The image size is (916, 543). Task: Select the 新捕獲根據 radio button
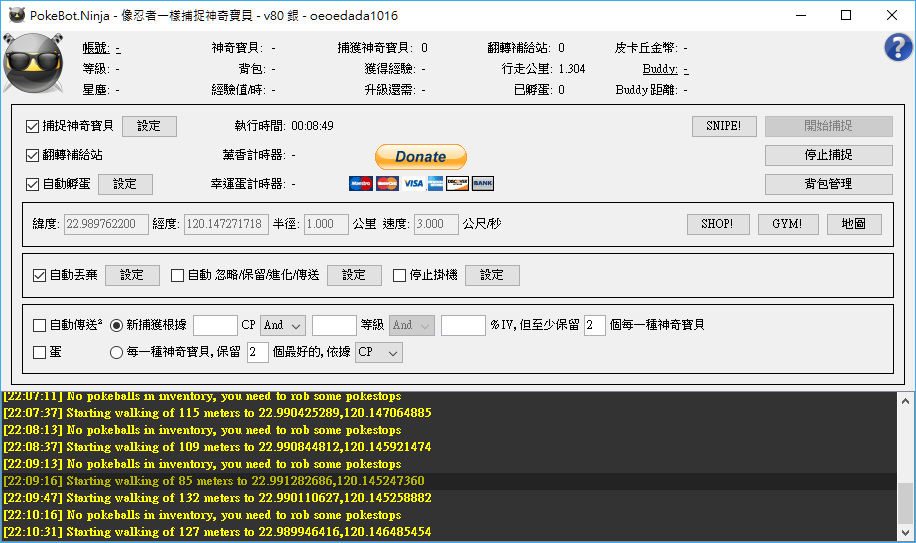(x=116, y=325)
